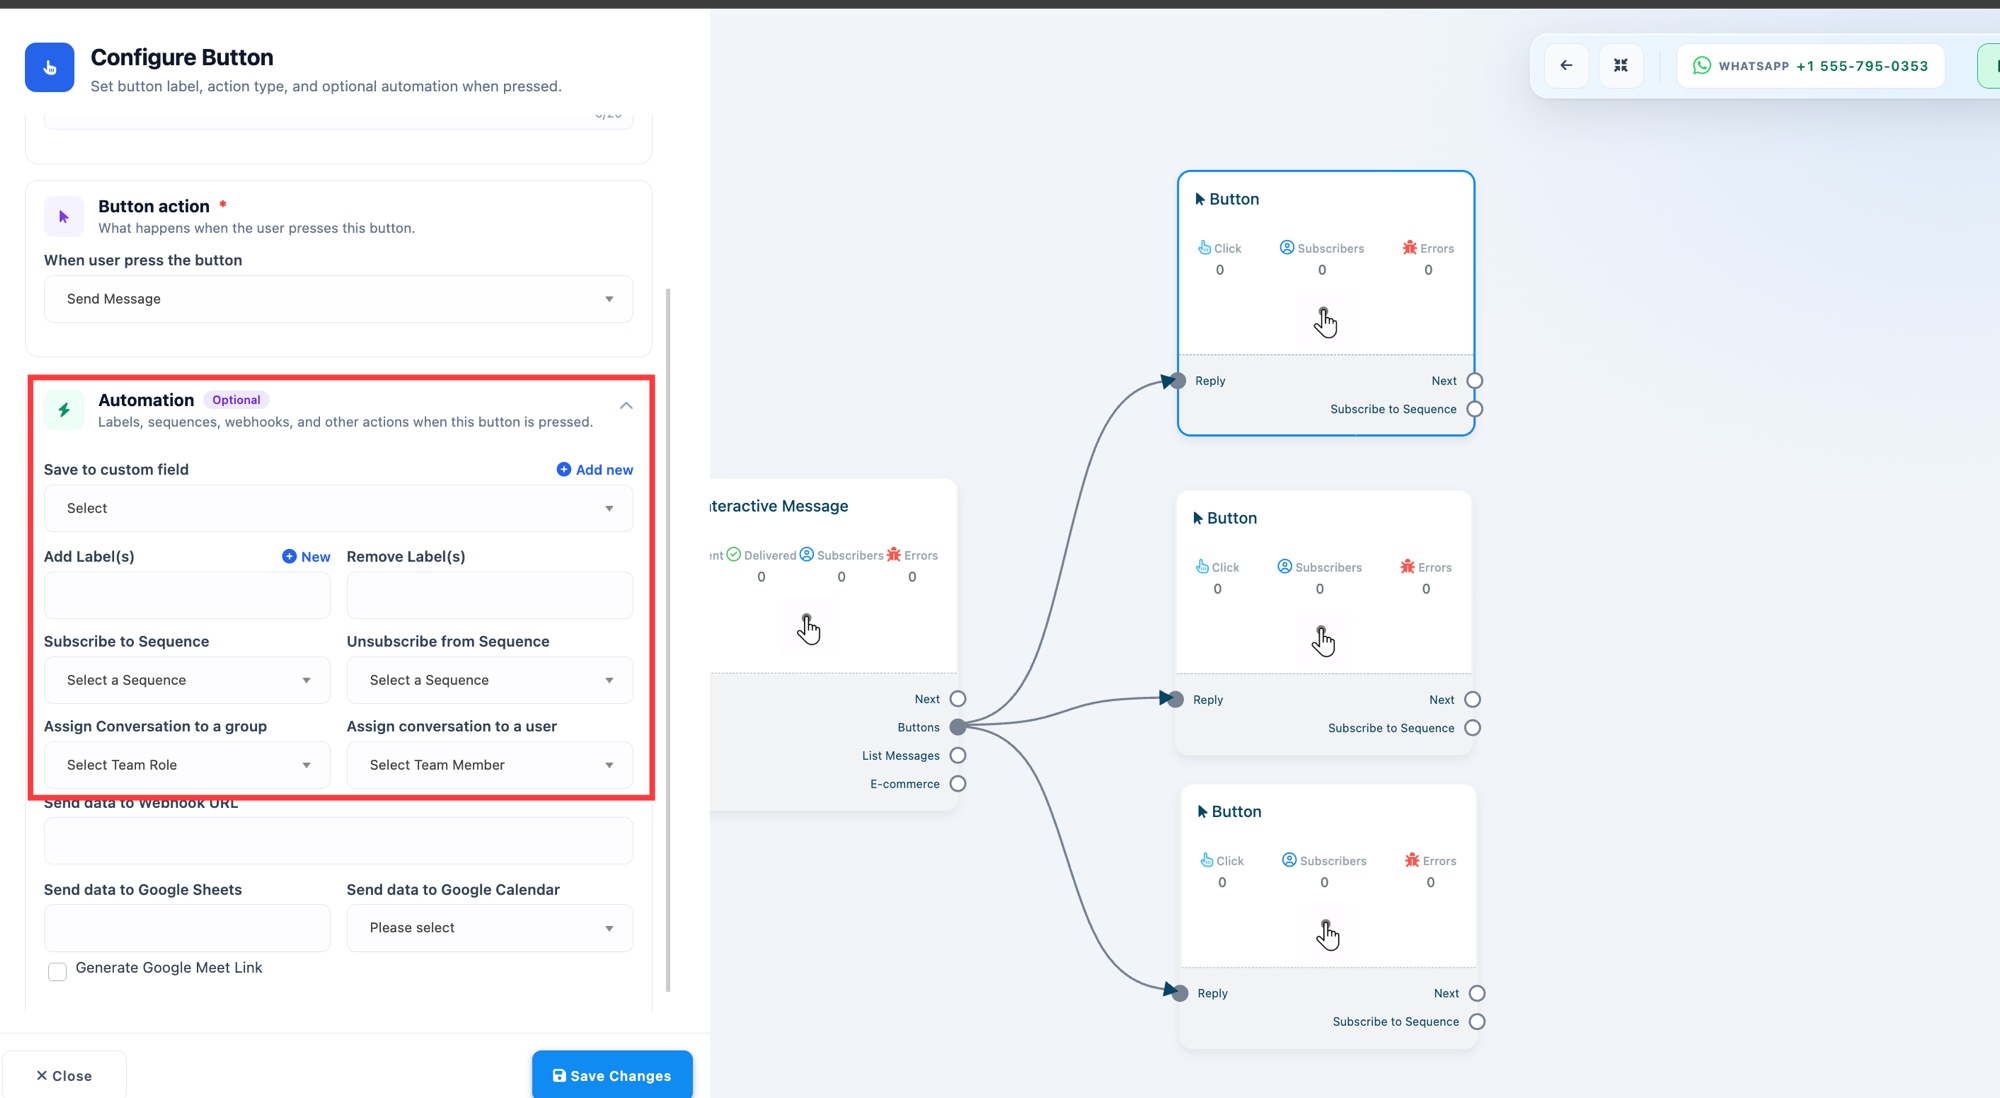
Task: Collapse the Automation section with the chevron
Action: pyautogui.click(x=626, y=406)
